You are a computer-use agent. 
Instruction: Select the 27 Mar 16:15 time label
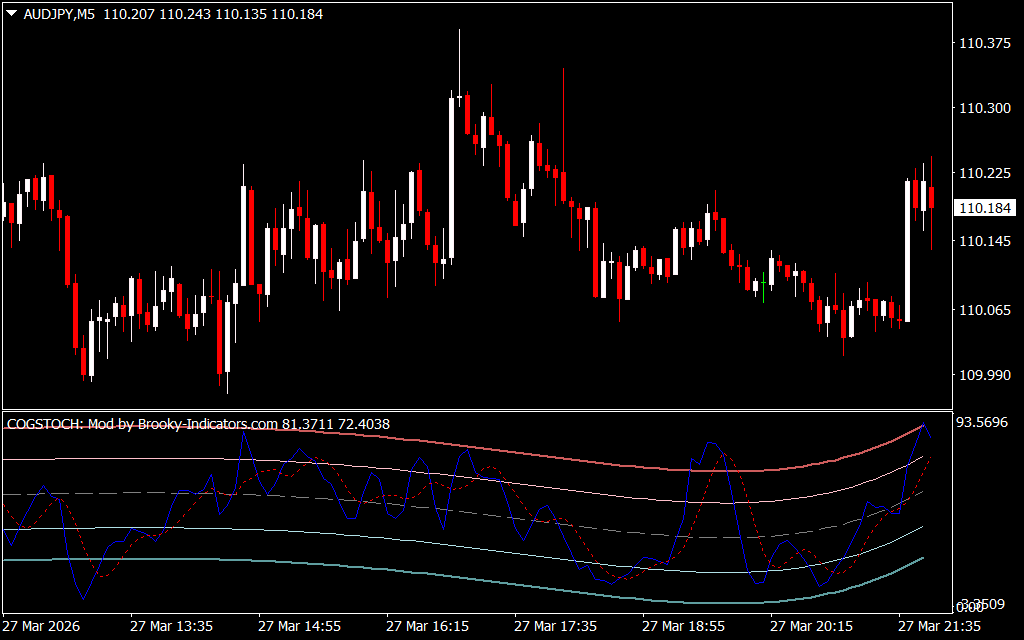pos(428,626)
